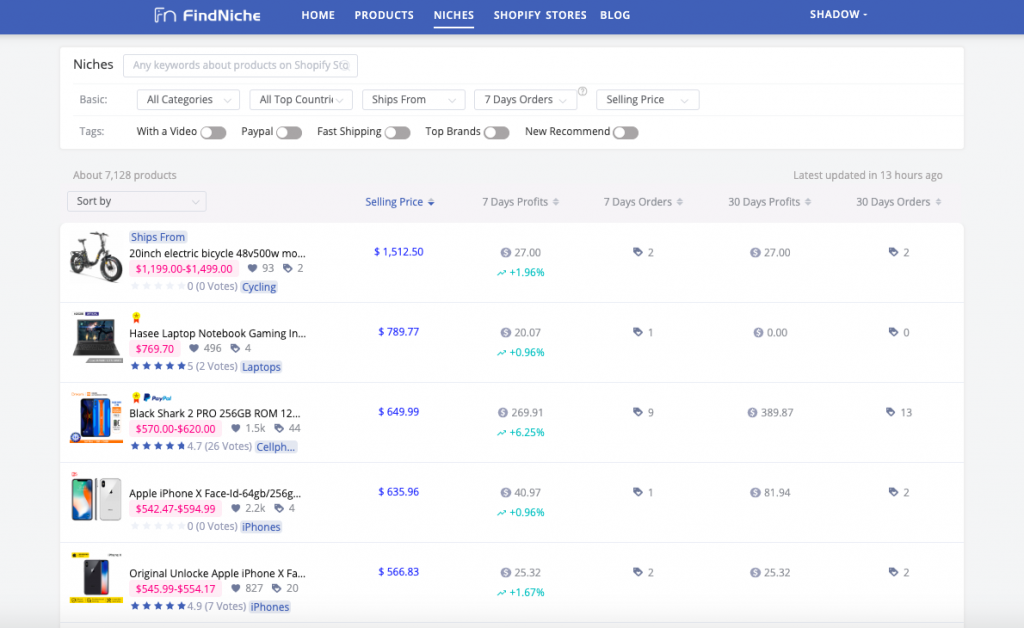Open the Hasee Laptop product thumbnail
The width and height of the screenshot is (1024, 628).
click(x=97, y=338)
